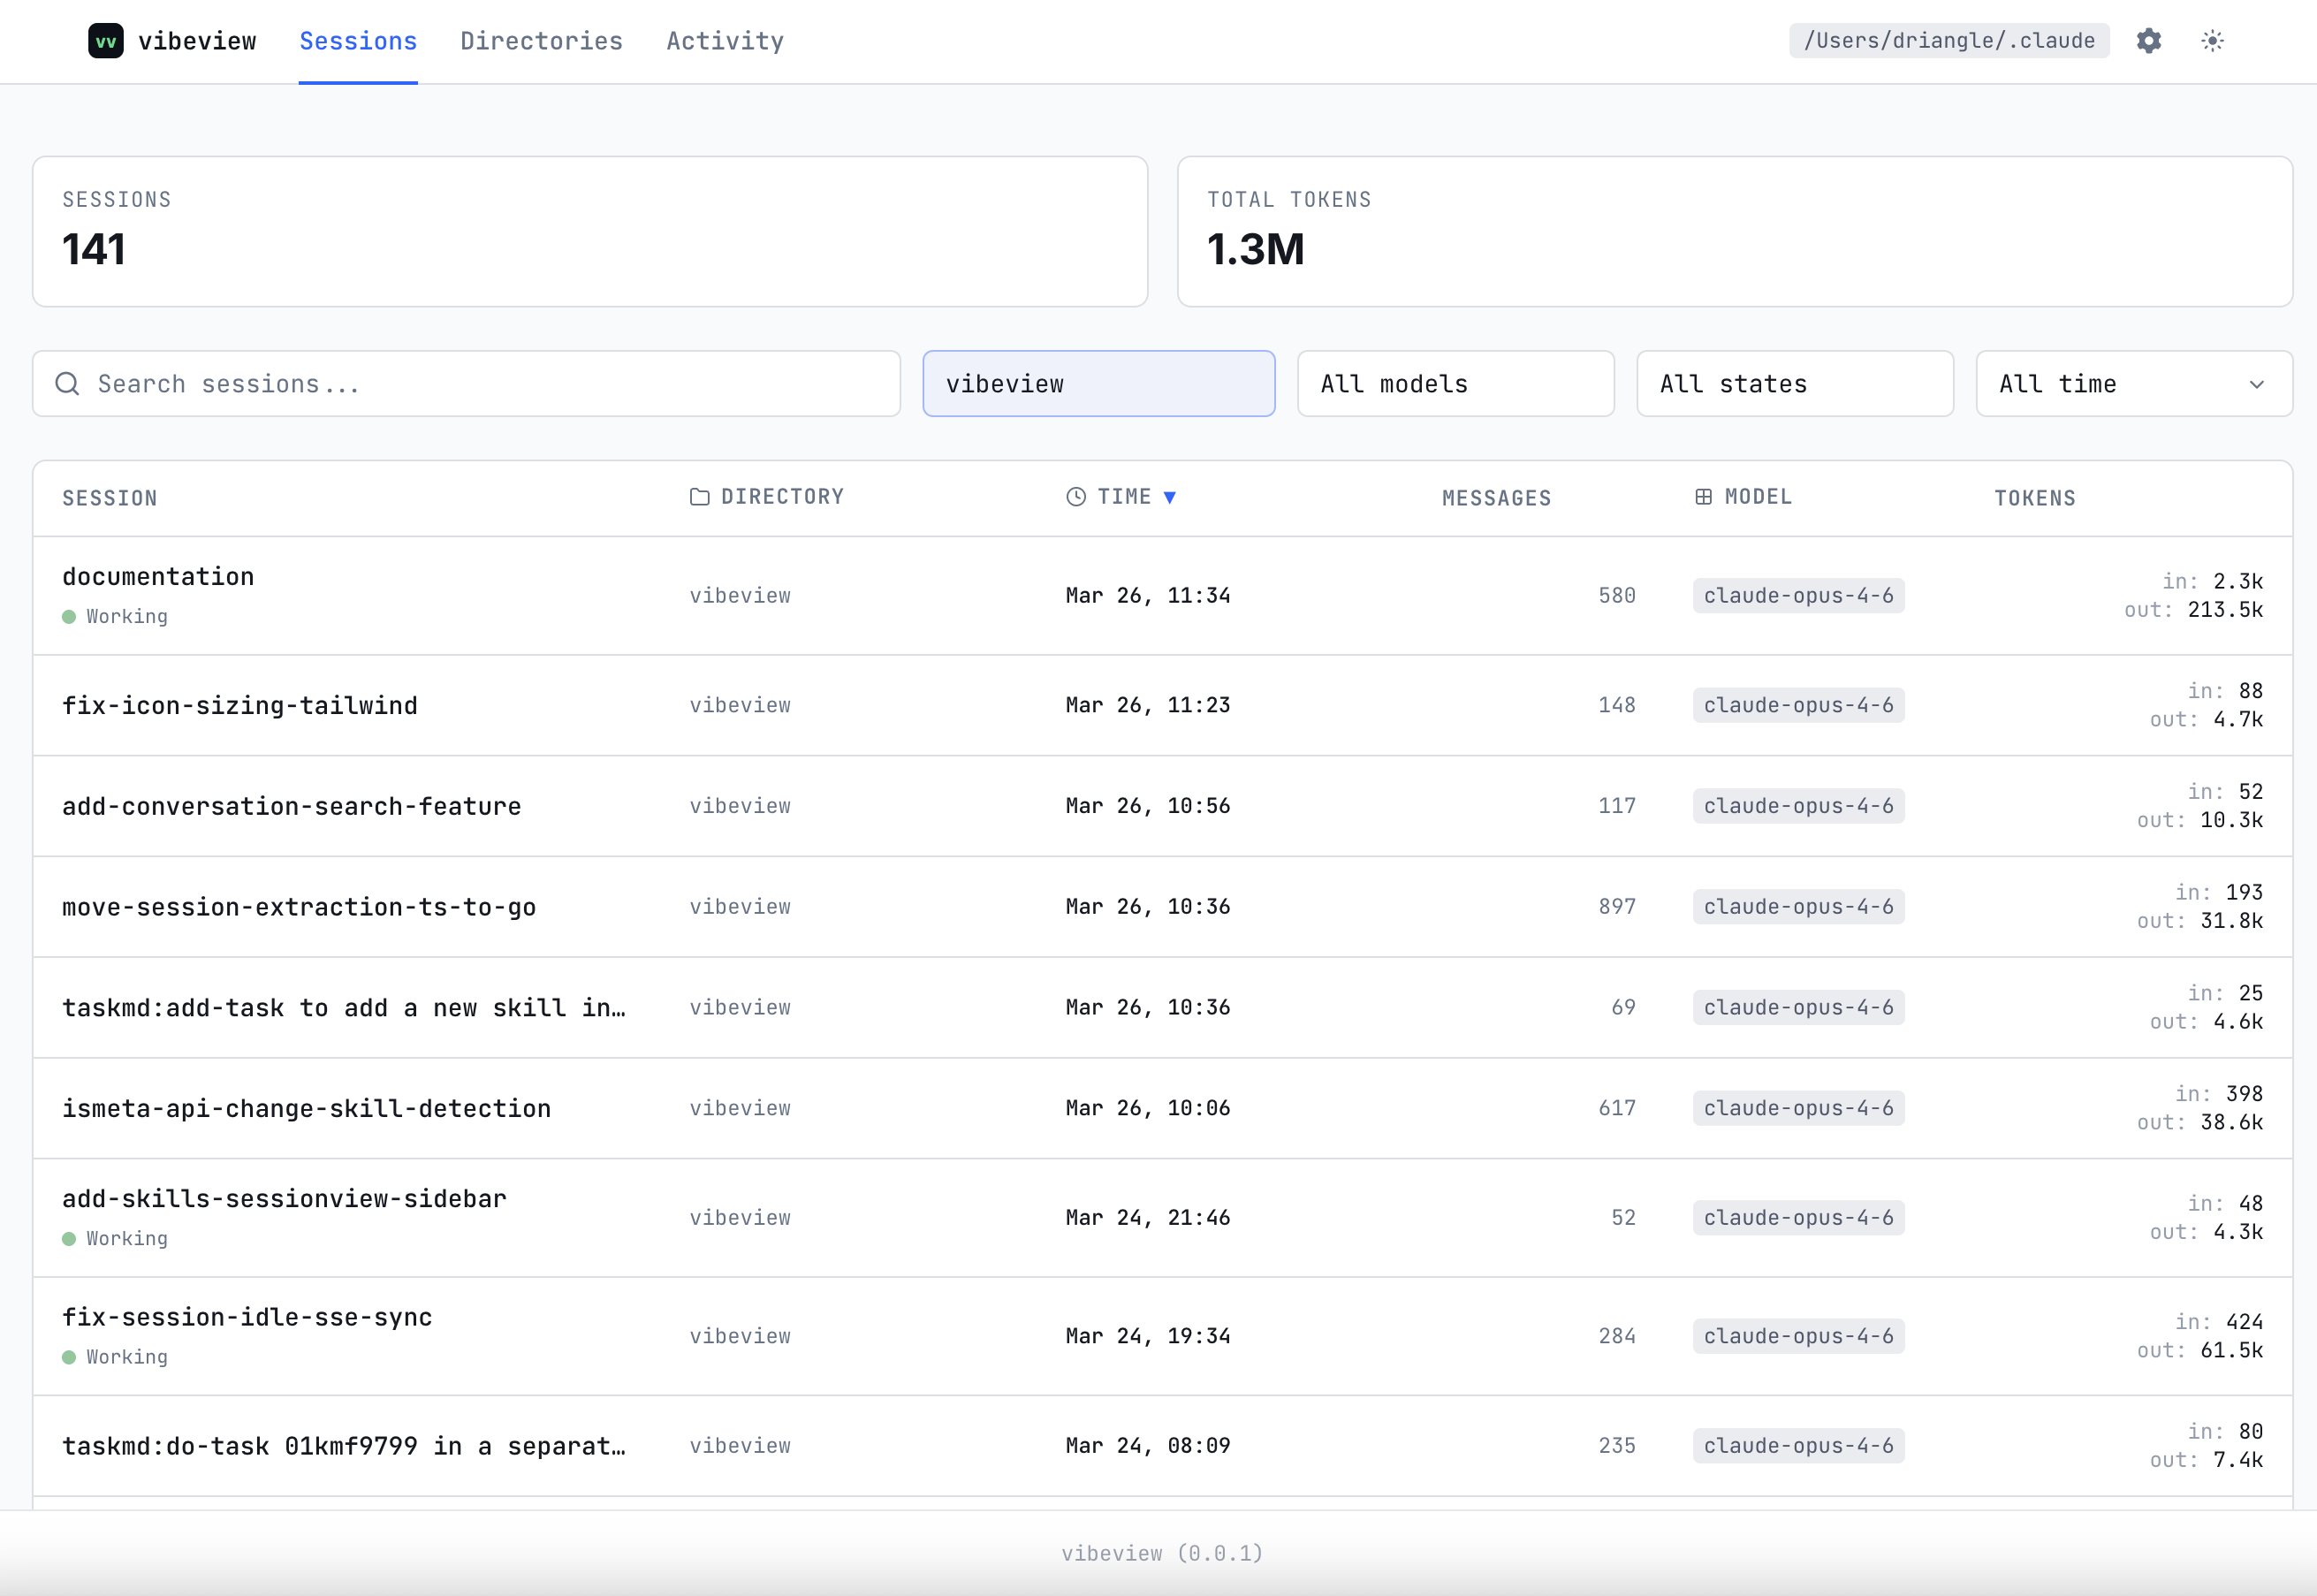Screen dimensions: 2317x1596
Task: Click the clock icon beside the Time header
Action: pyautogui.click(x=1075, y=496)
